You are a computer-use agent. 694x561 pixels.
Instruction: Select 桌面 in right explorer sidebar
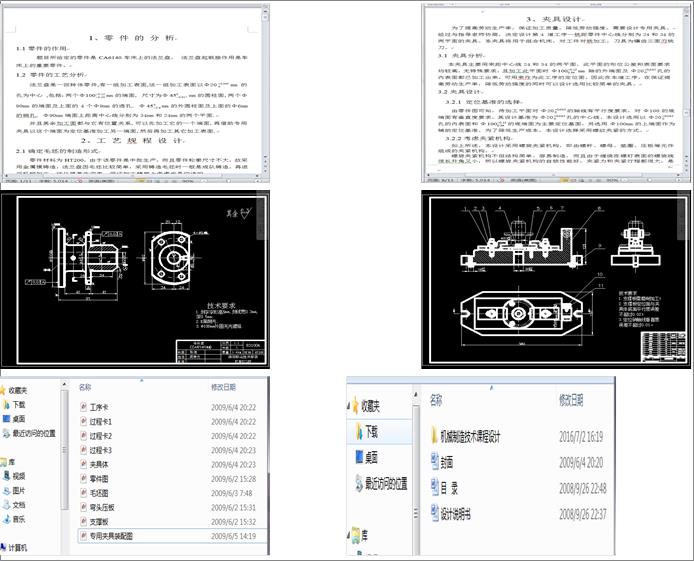(x=366, y=457)
